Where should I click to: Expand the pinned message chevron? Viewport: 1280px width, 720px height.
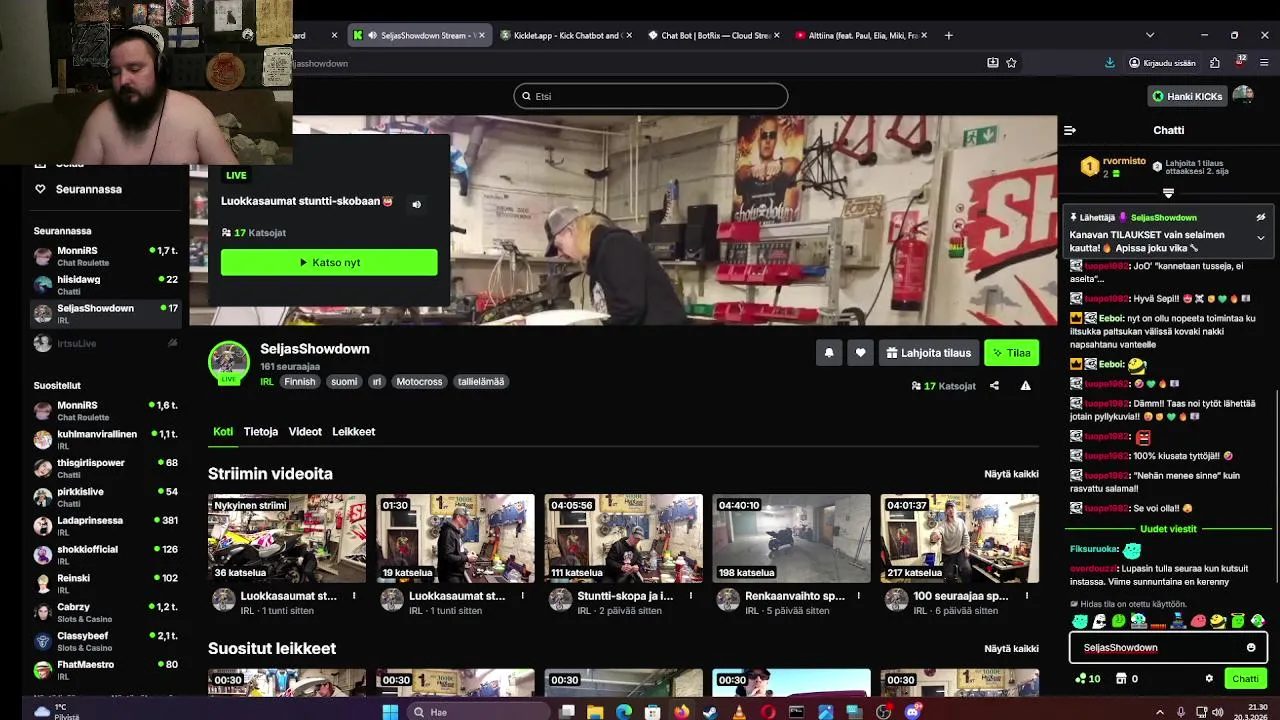pyautogui.click(x=1261, y=238)
